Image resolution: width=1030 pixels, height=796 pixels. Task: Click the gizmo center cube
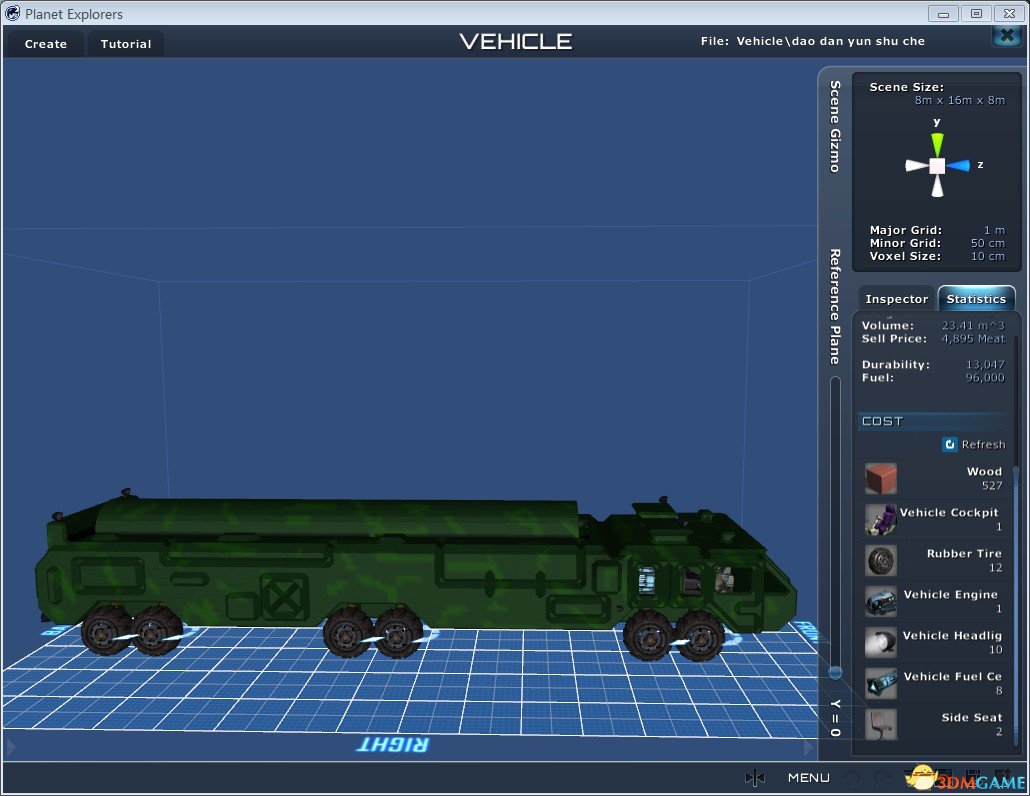pos(937,166)
